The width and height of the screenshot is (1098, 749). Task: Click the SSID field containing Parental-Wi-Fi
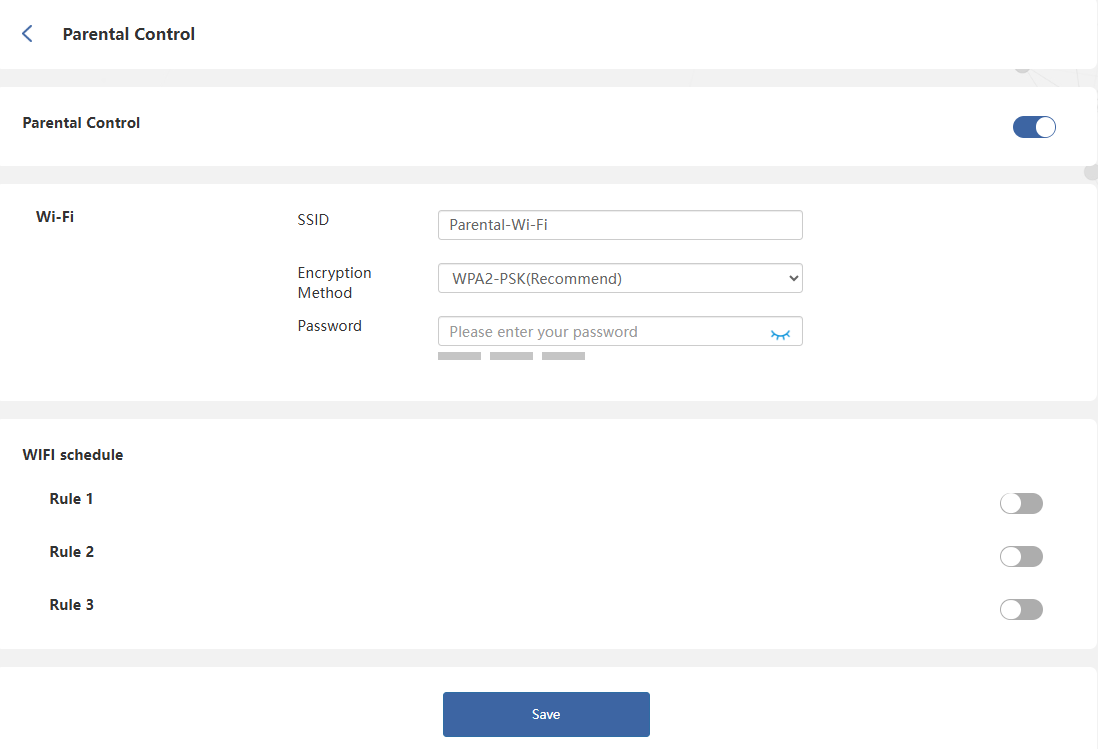[x=620, y=225]
